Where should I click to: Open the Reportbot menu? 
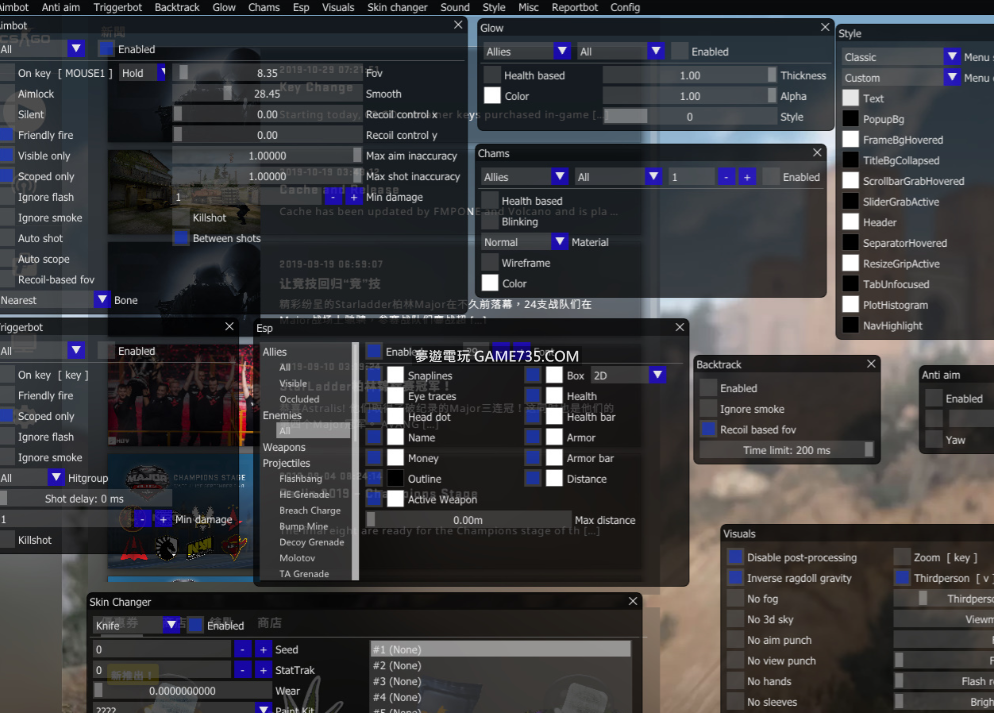pyautogui.click(x=574, y=7)
